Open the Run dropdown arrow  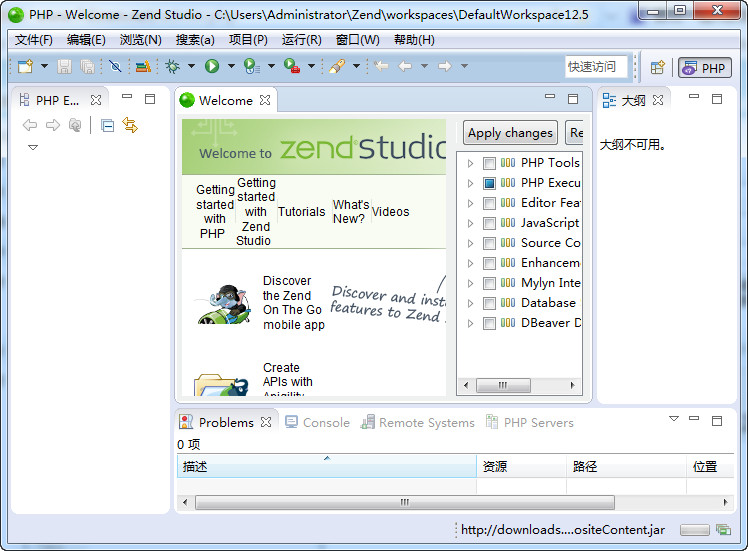pos(231,66)
